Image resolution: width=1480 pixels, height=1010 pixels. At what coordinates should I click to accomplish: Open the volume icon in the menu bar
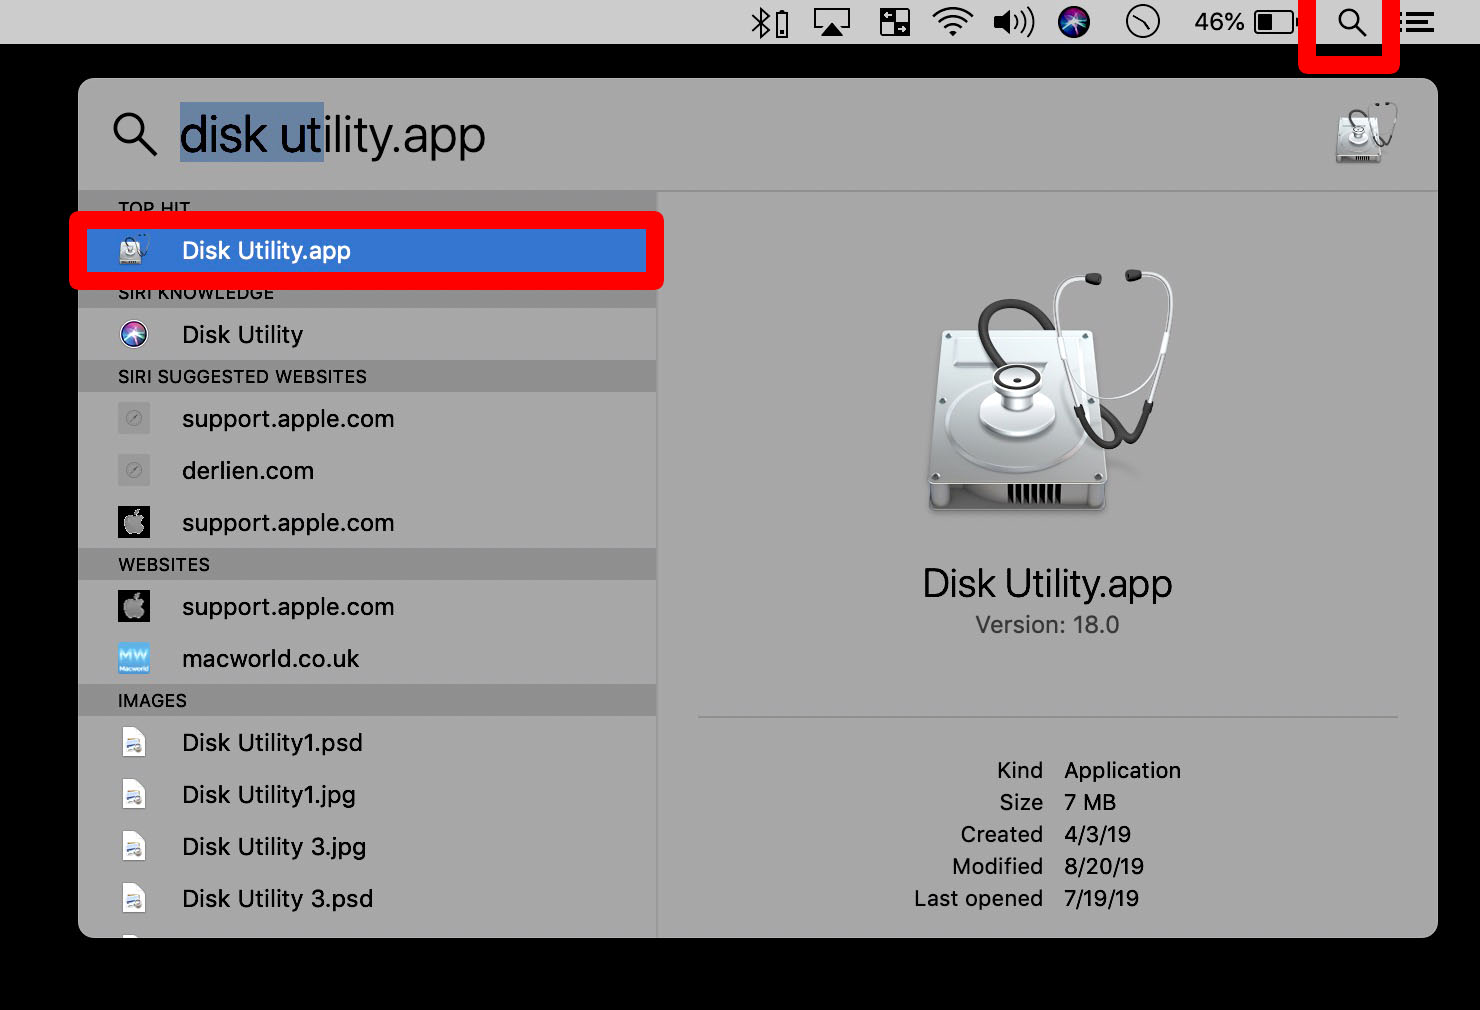coord(1012,21)
